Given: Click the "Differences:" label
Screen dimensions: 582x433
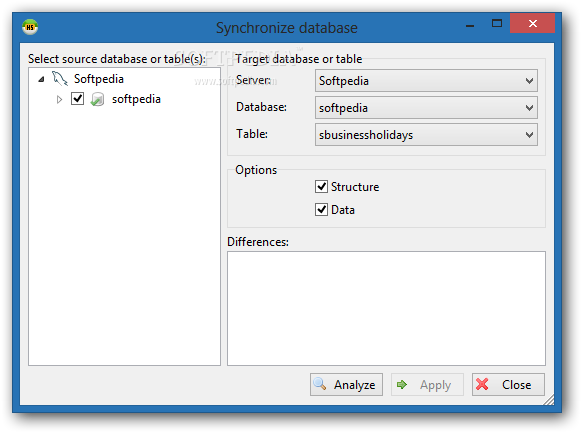Looking at the screenshot, I should point(258,242).
